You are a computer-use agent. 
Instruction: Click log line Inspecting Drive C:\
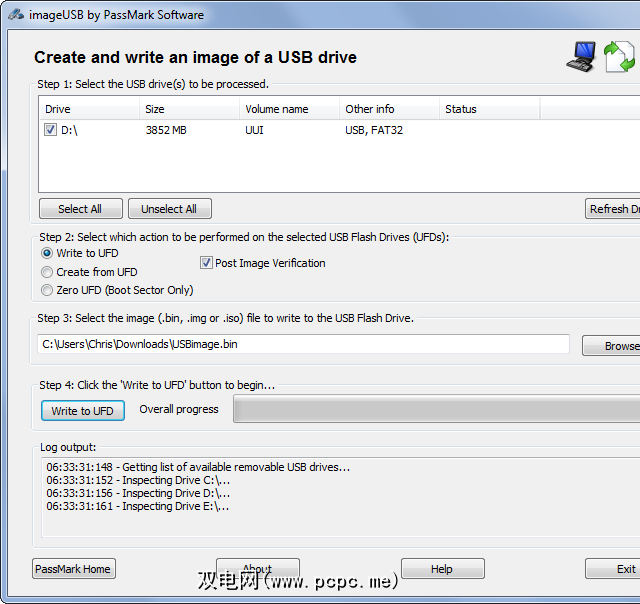[x=138, y=480]
